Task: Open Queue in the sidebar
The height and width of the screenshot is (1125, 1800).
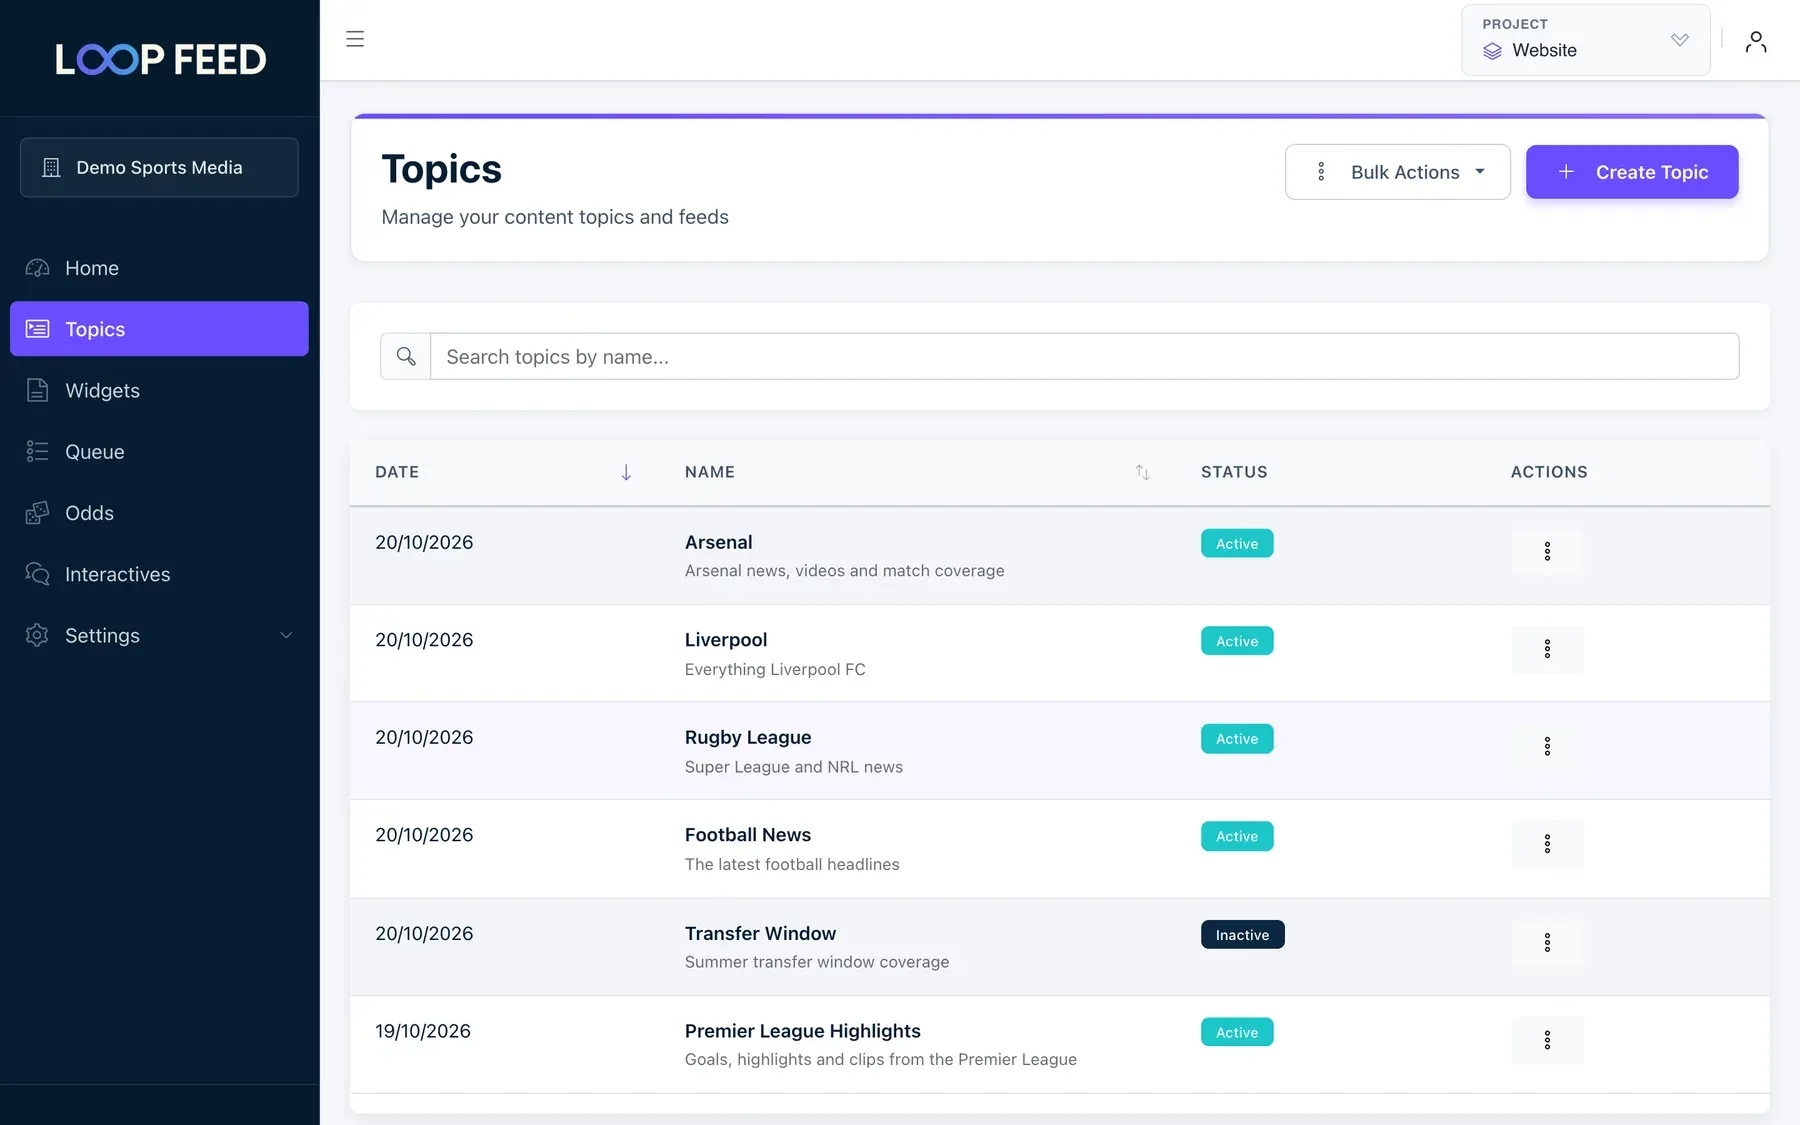Action: point(159,451)
